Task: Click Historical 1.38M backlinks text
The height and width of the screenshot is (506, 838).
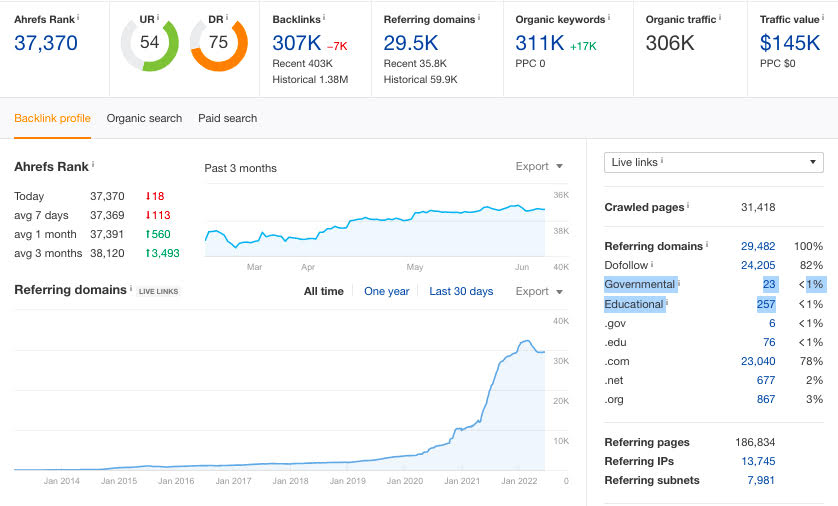Action: tap(310, 80)
